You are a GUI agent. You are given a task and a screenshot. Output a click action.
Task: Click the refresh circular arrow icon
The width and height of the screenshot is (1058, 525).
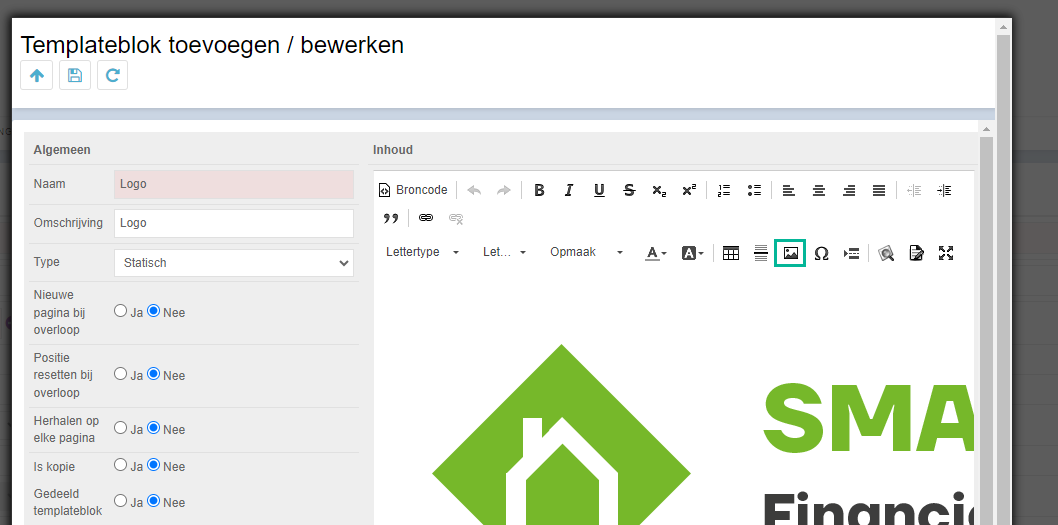(113, 75)
